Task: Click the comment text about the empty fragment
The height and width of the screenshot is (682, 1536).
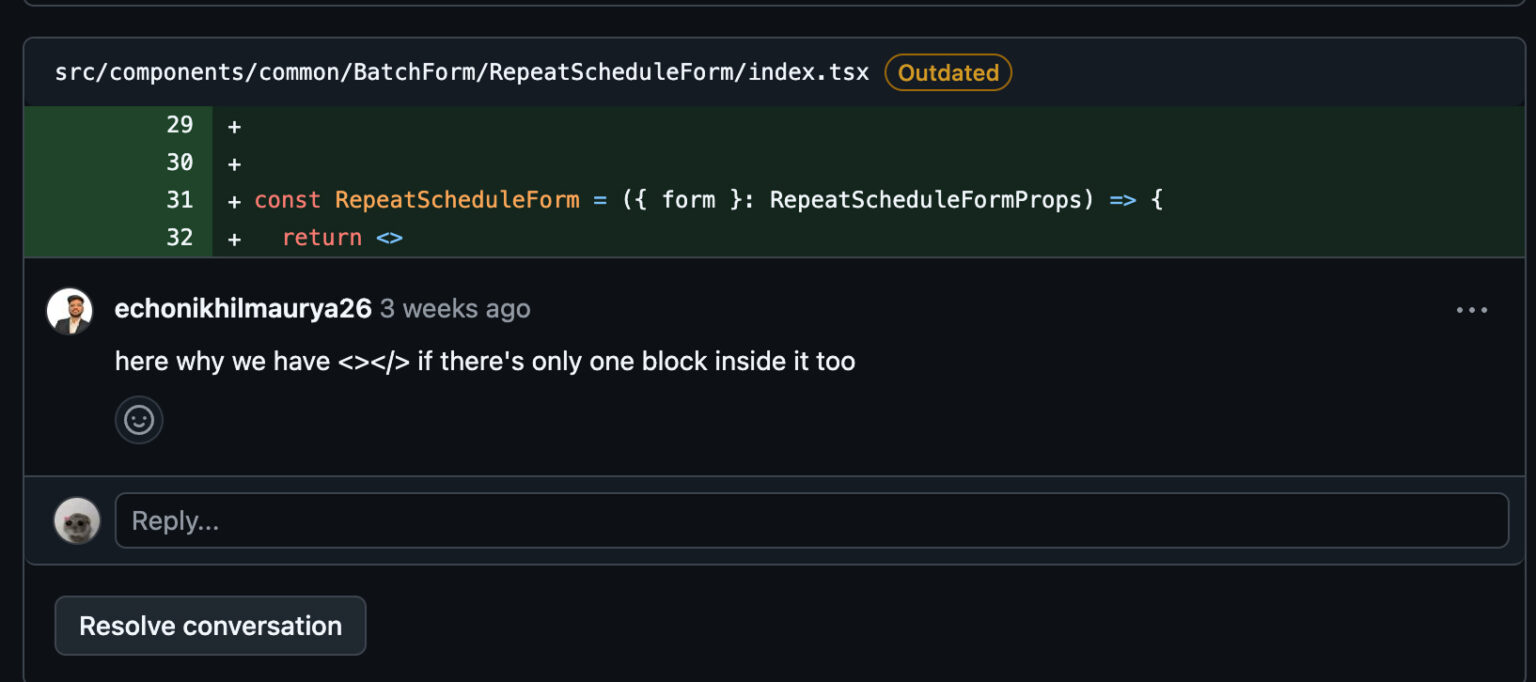Action: click(485, 361)
